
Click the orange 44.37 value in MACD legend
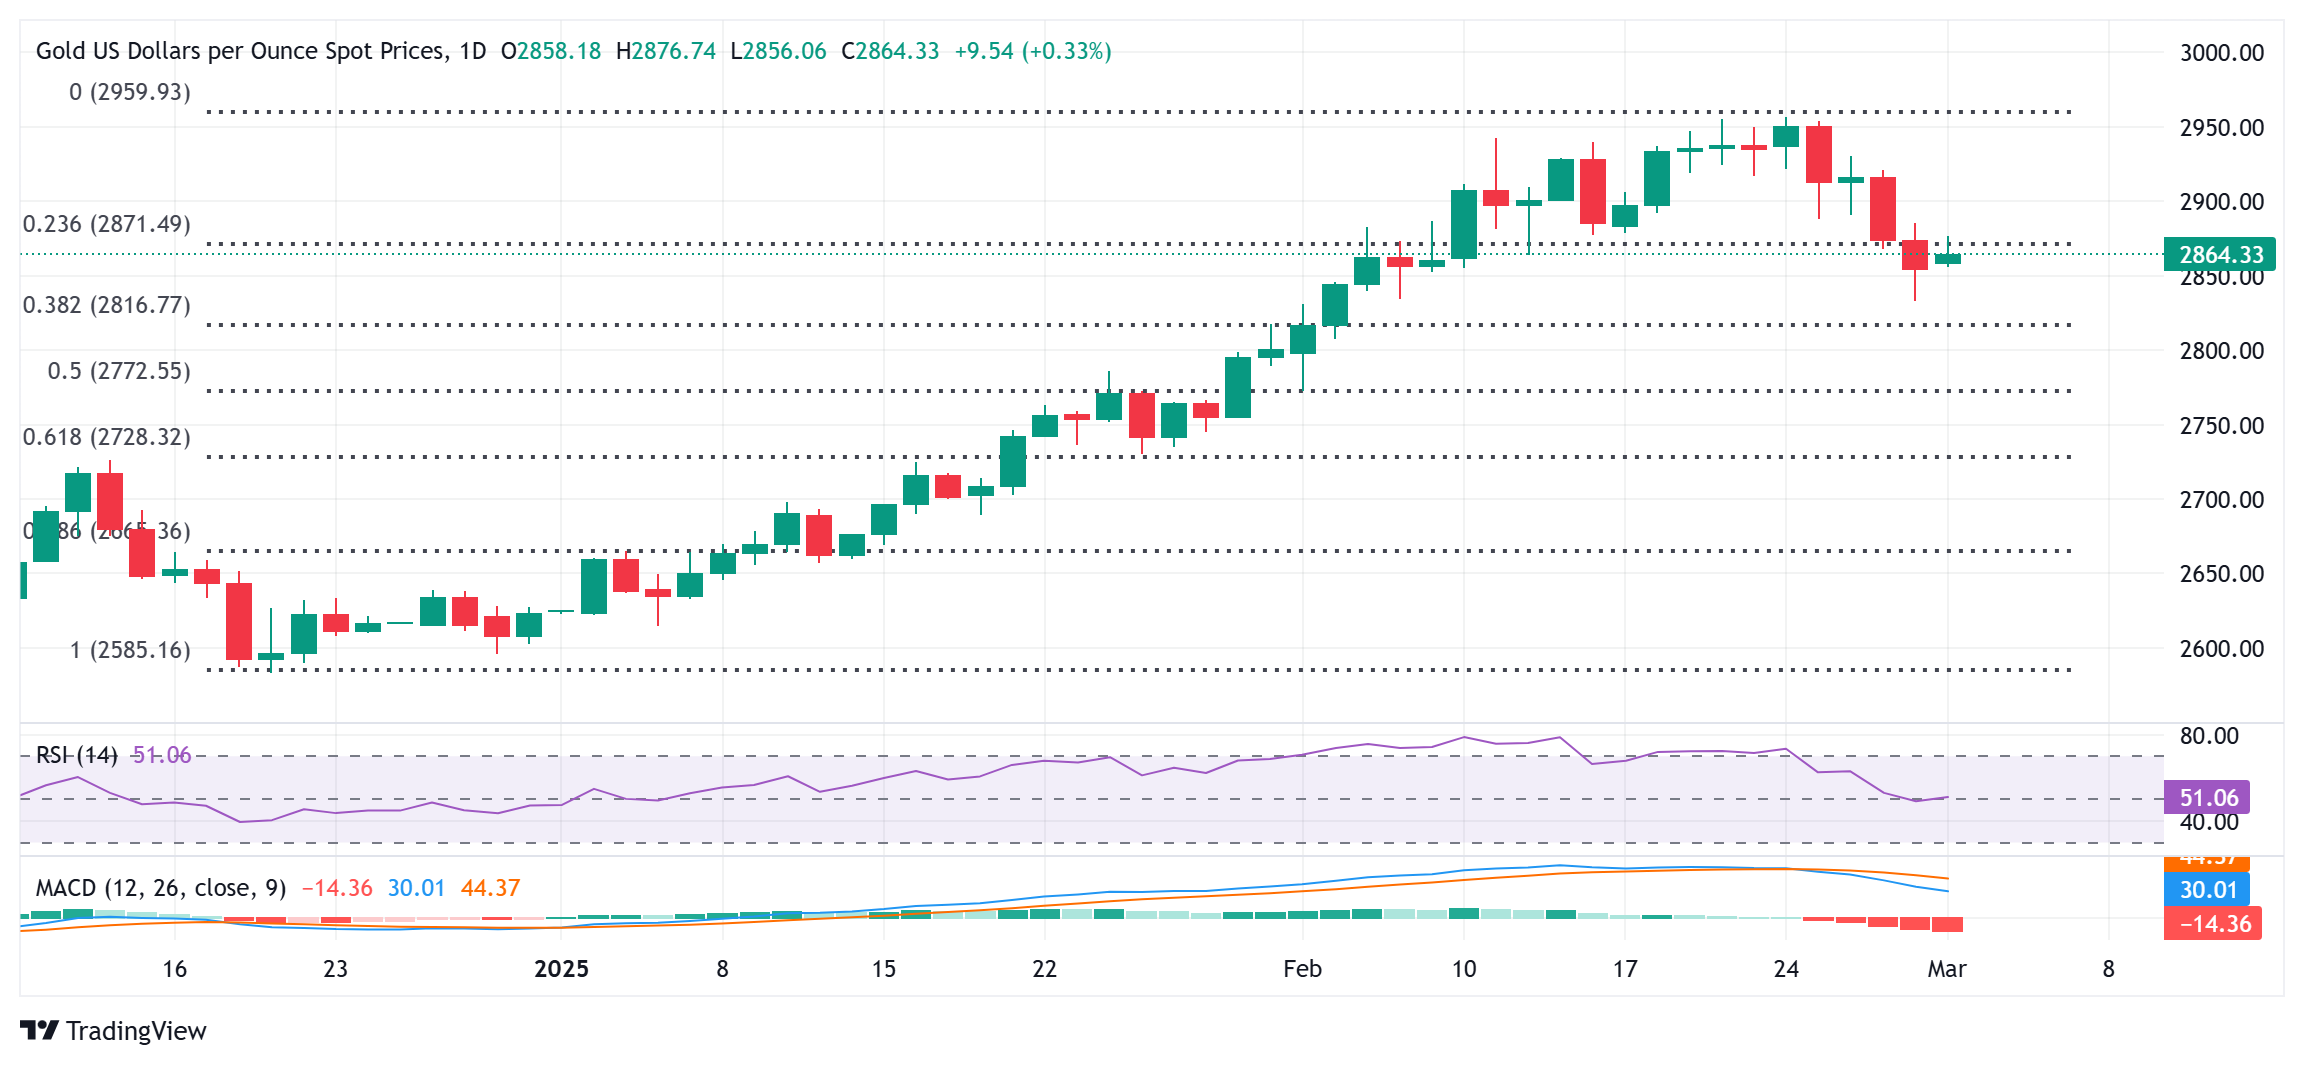click(x=490, y=888)
